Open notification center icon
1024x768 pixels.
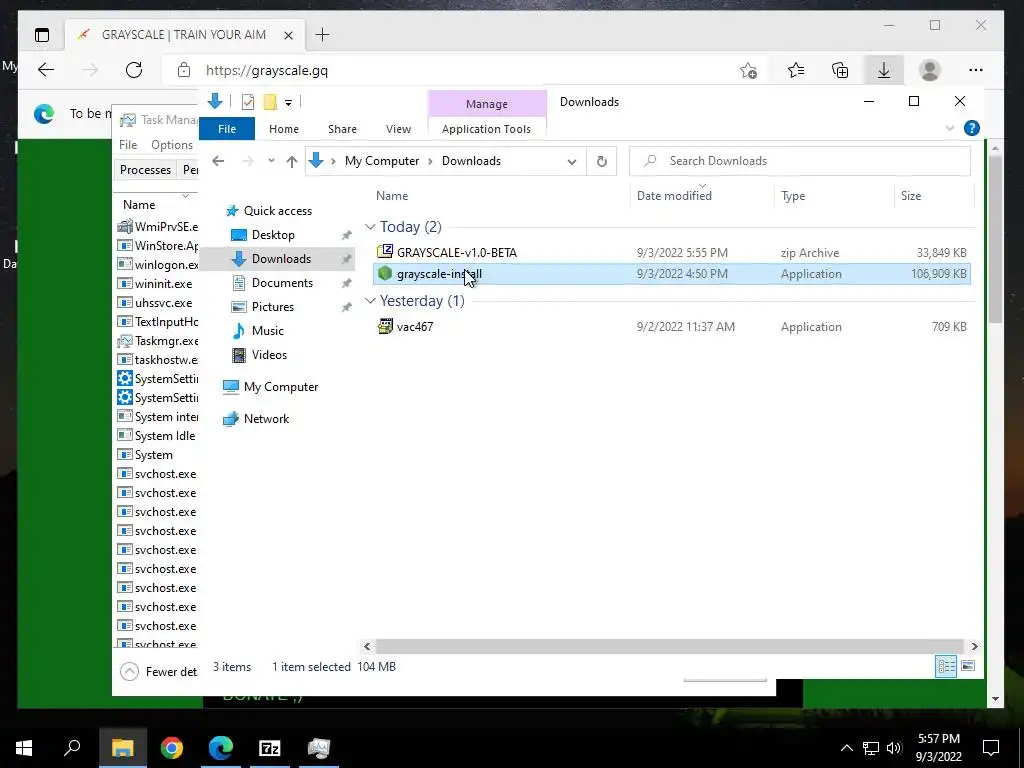point(991,748)
